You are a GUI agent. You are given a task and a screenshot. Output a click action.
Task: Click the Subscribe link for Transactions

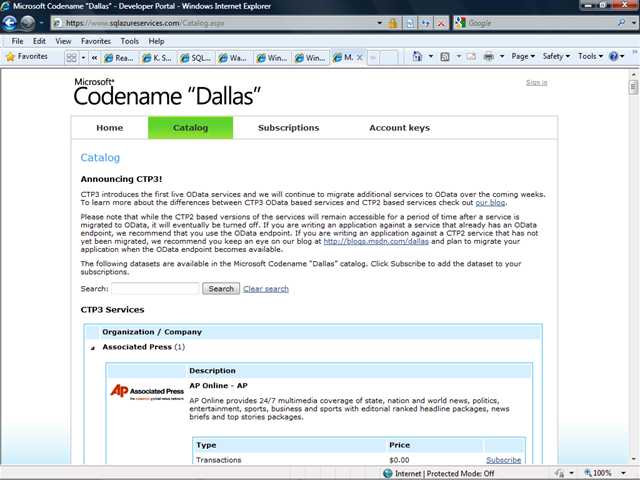click(x=503, y=460)
